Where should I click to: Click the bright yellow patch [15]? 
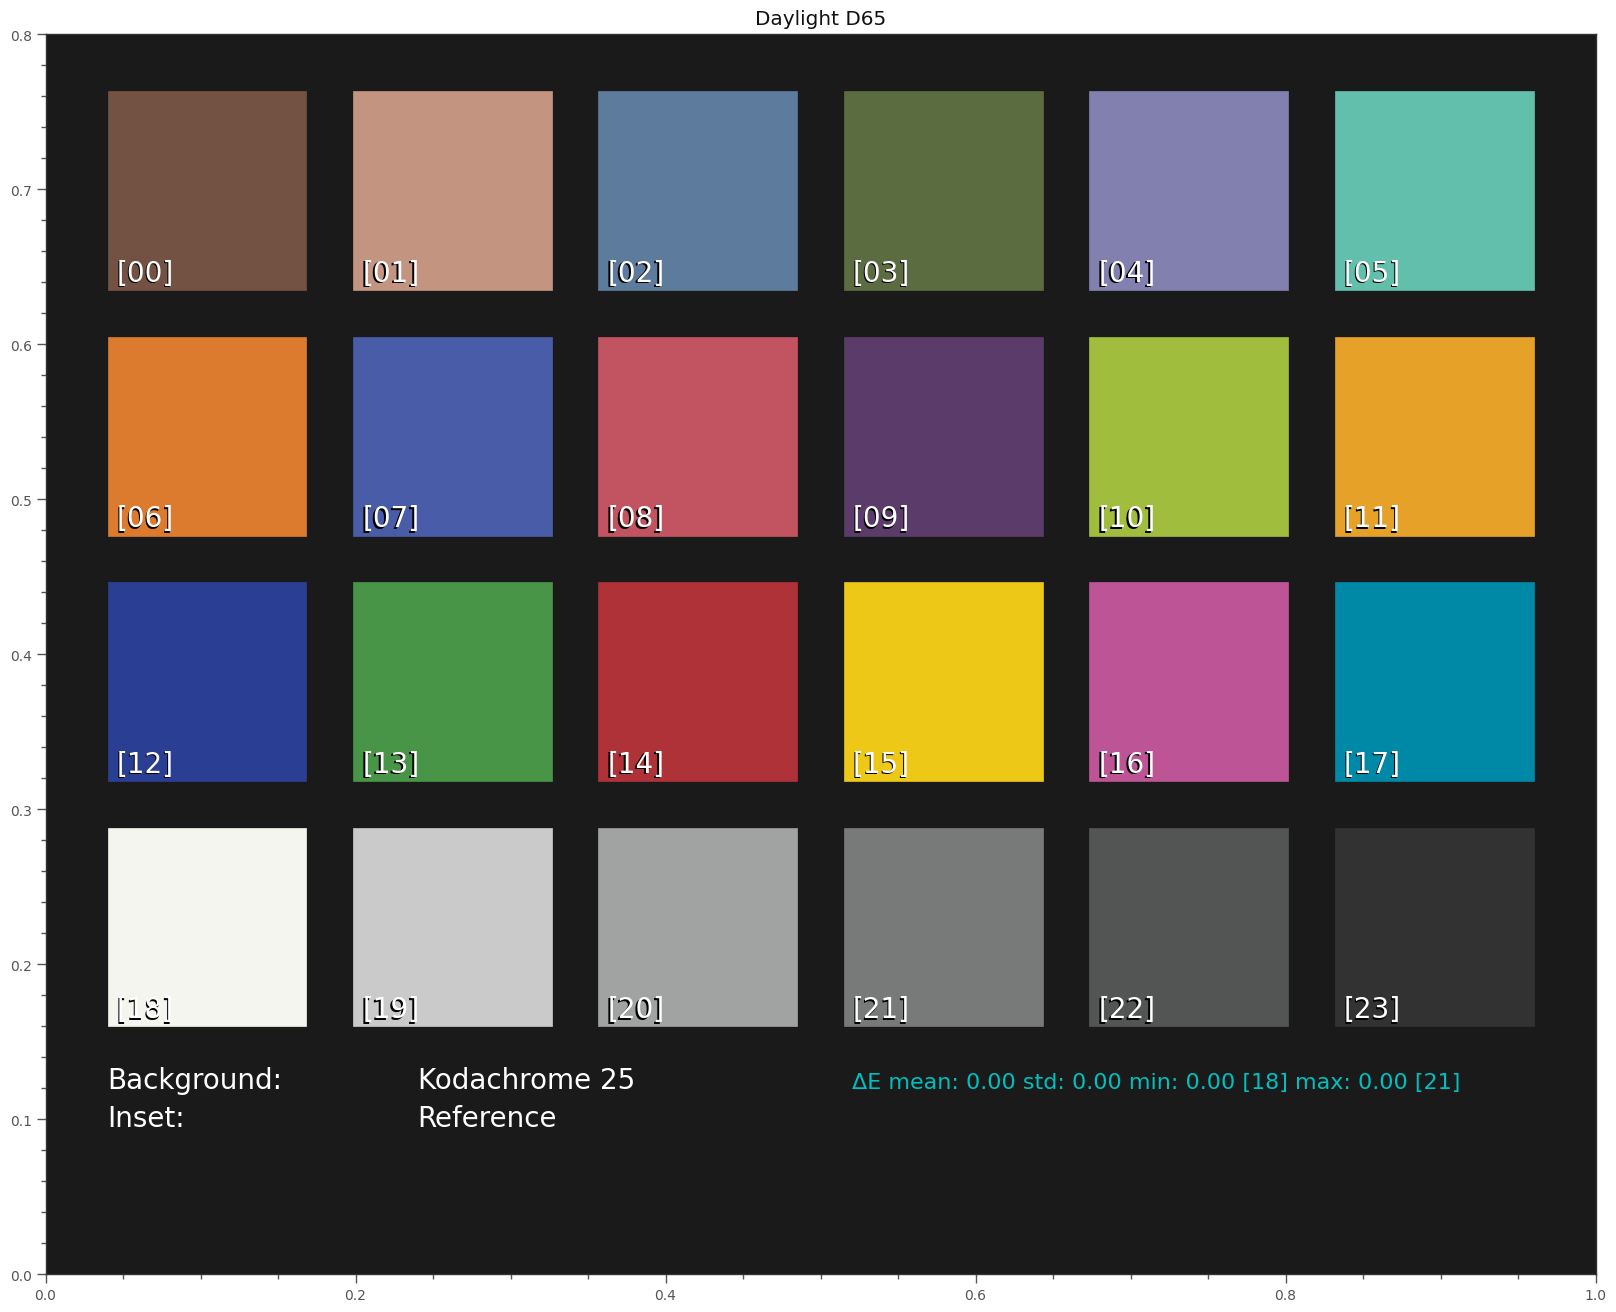click(944, 680)
